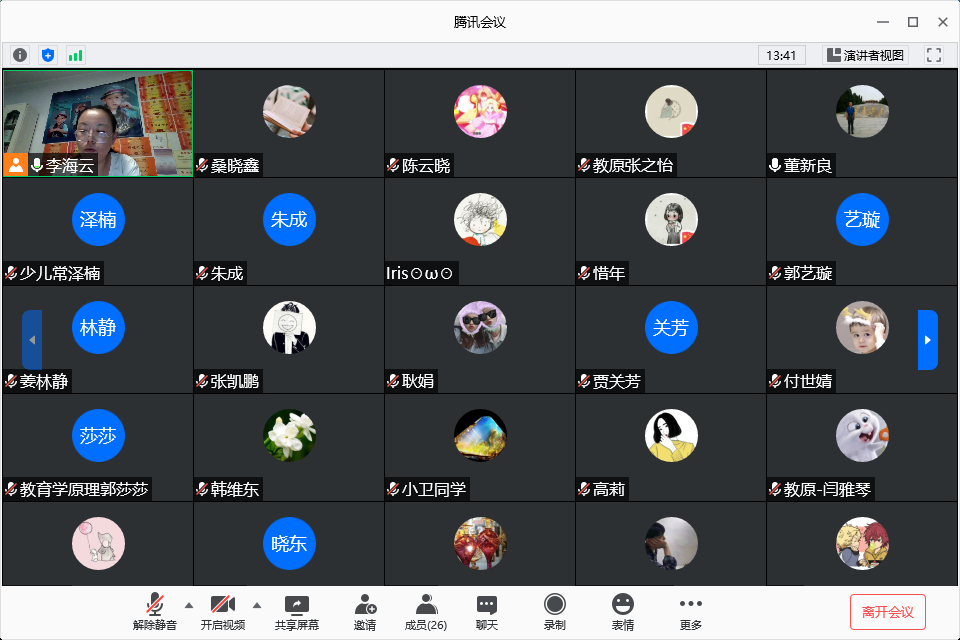Turn on video (开启视频)
Viewport: 960px width, 640px height.
(x=223, y=612)
